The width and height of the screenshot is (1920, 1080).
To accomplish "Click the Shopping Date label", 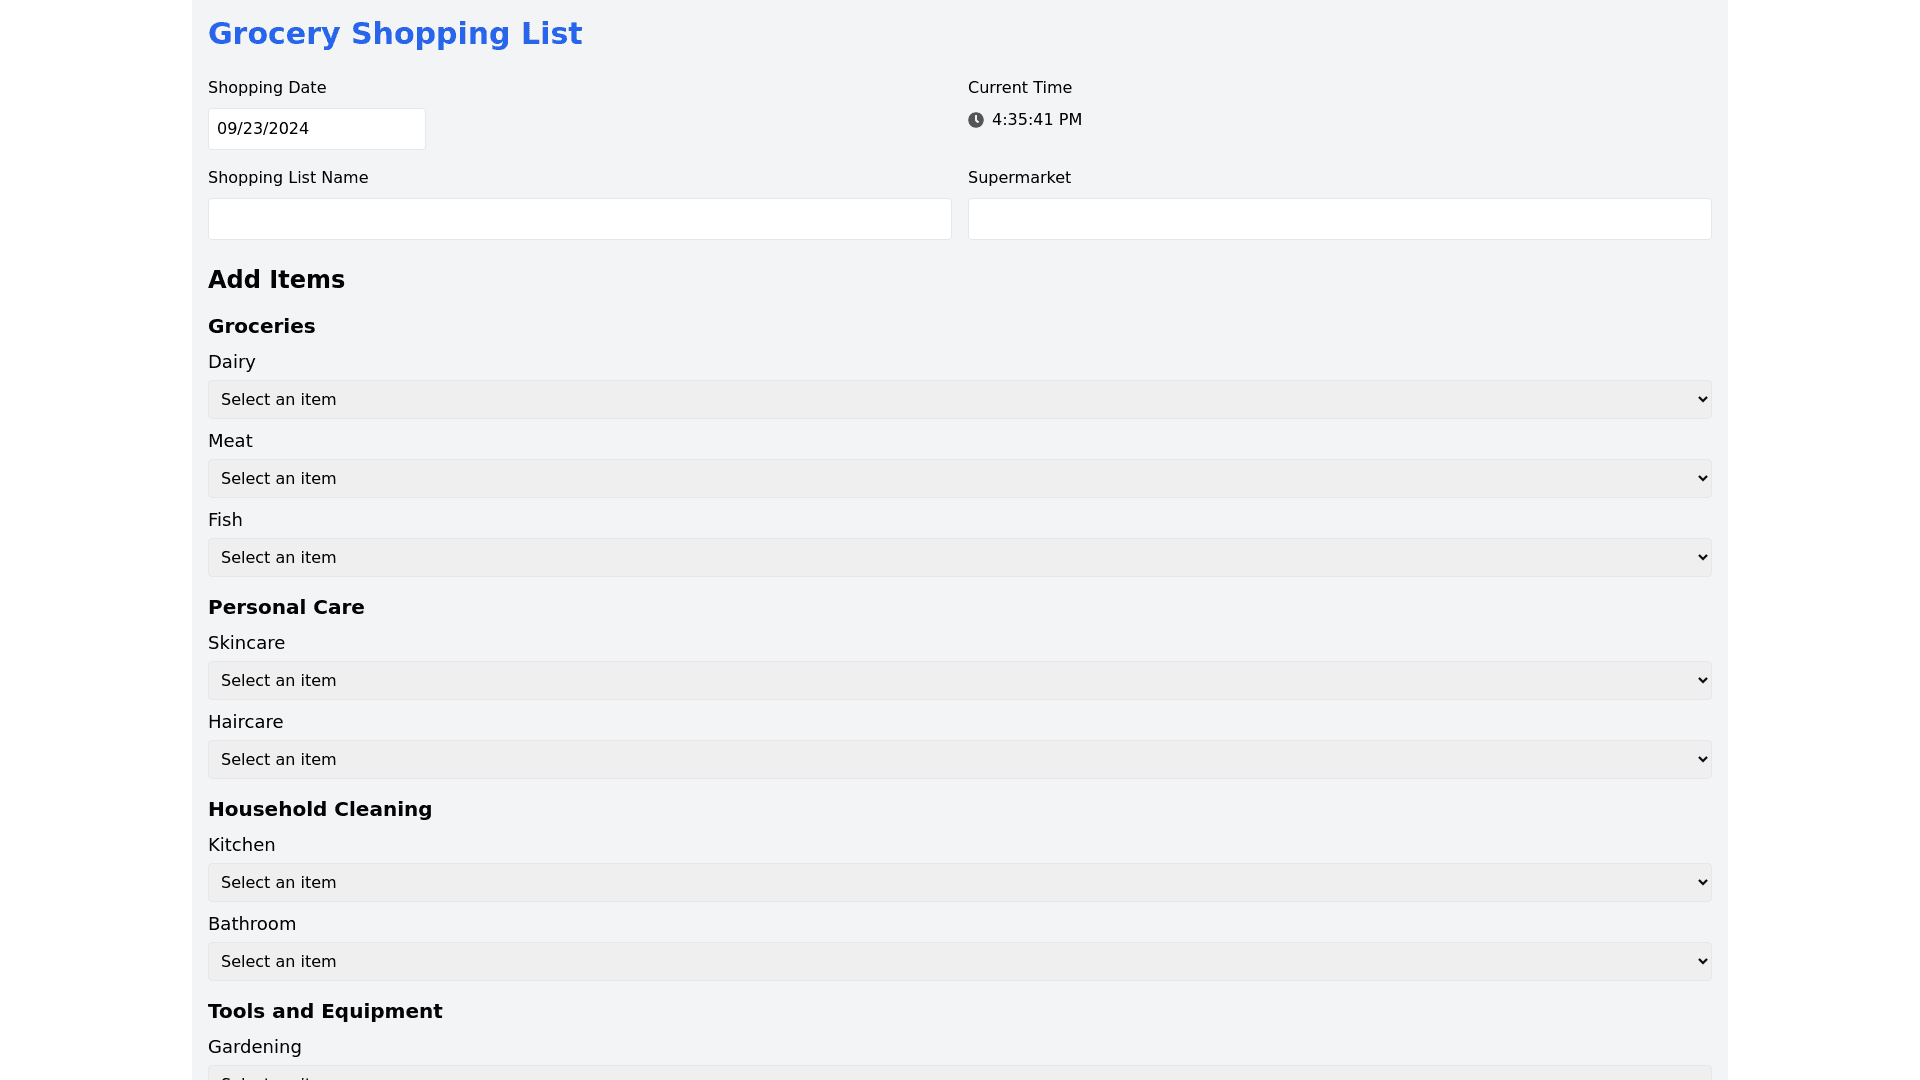I will pyautogui.click(x=267, y=88).
